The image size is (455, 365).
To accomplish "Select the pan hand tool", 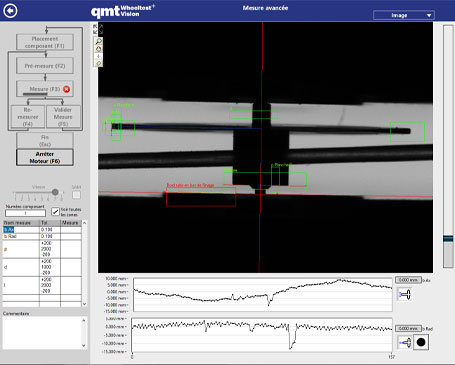I will pos(99,49).
